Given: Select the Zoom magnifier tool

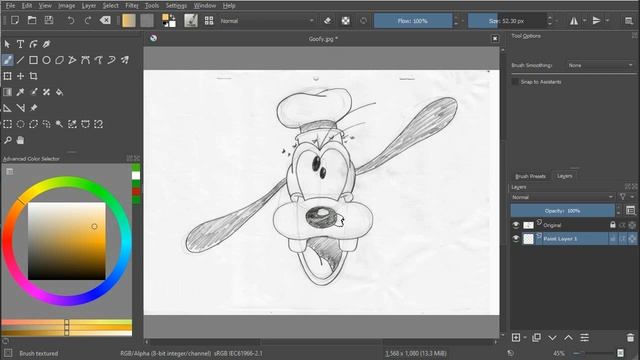Looking at the screenshot, I should [7, 140].
